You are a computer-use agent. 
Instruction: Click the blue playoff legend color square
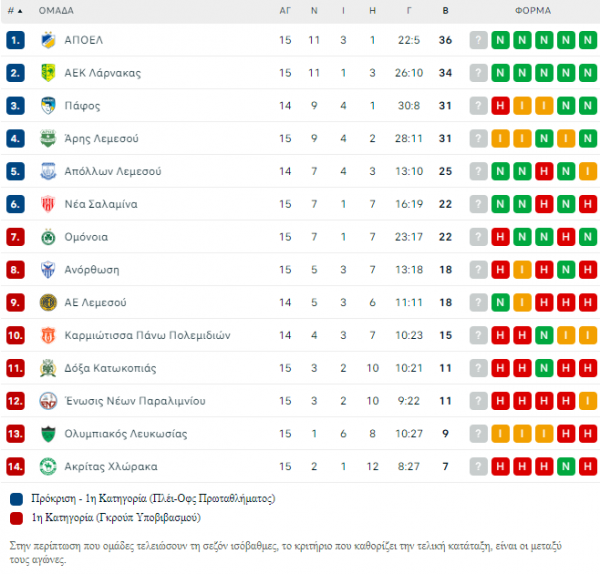point(16,499)
